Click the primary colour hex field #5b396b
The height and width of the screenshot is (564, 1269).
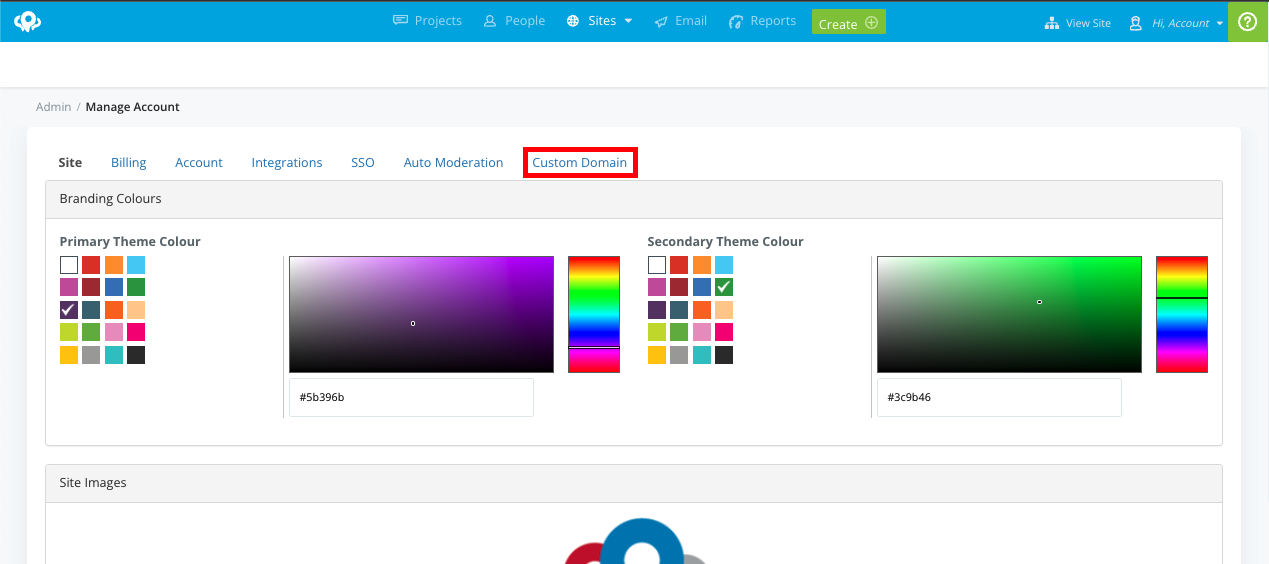411,397
